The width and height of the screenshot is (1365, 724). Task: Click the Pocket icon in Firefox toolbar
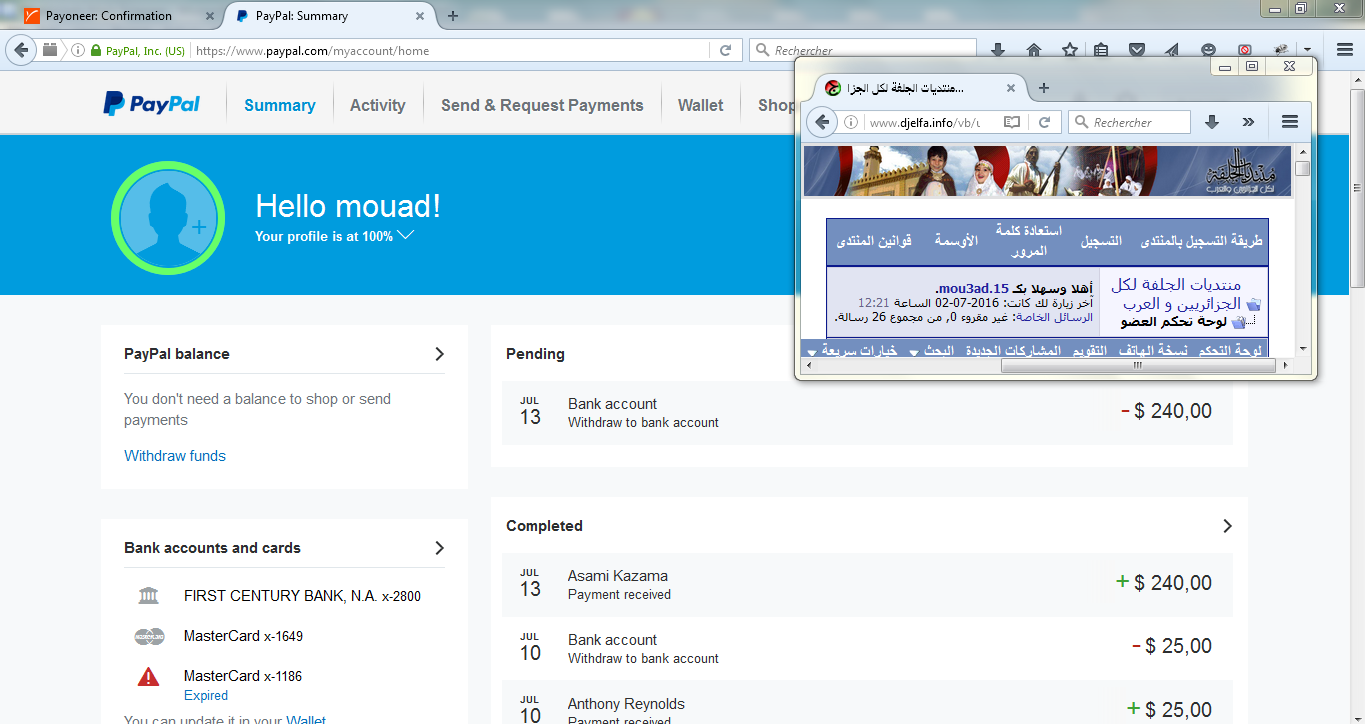point(1137,50)
